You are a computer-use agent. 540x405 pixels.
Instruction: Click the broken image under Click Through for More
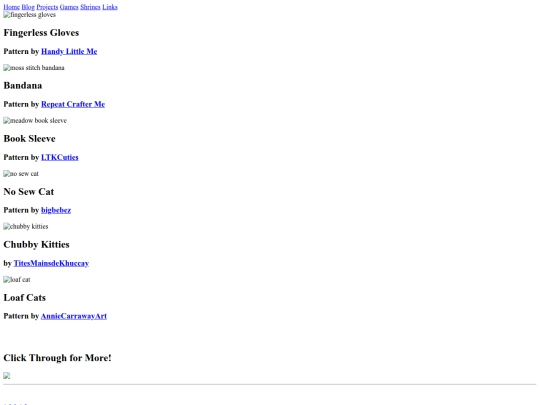tap(7, 376)
